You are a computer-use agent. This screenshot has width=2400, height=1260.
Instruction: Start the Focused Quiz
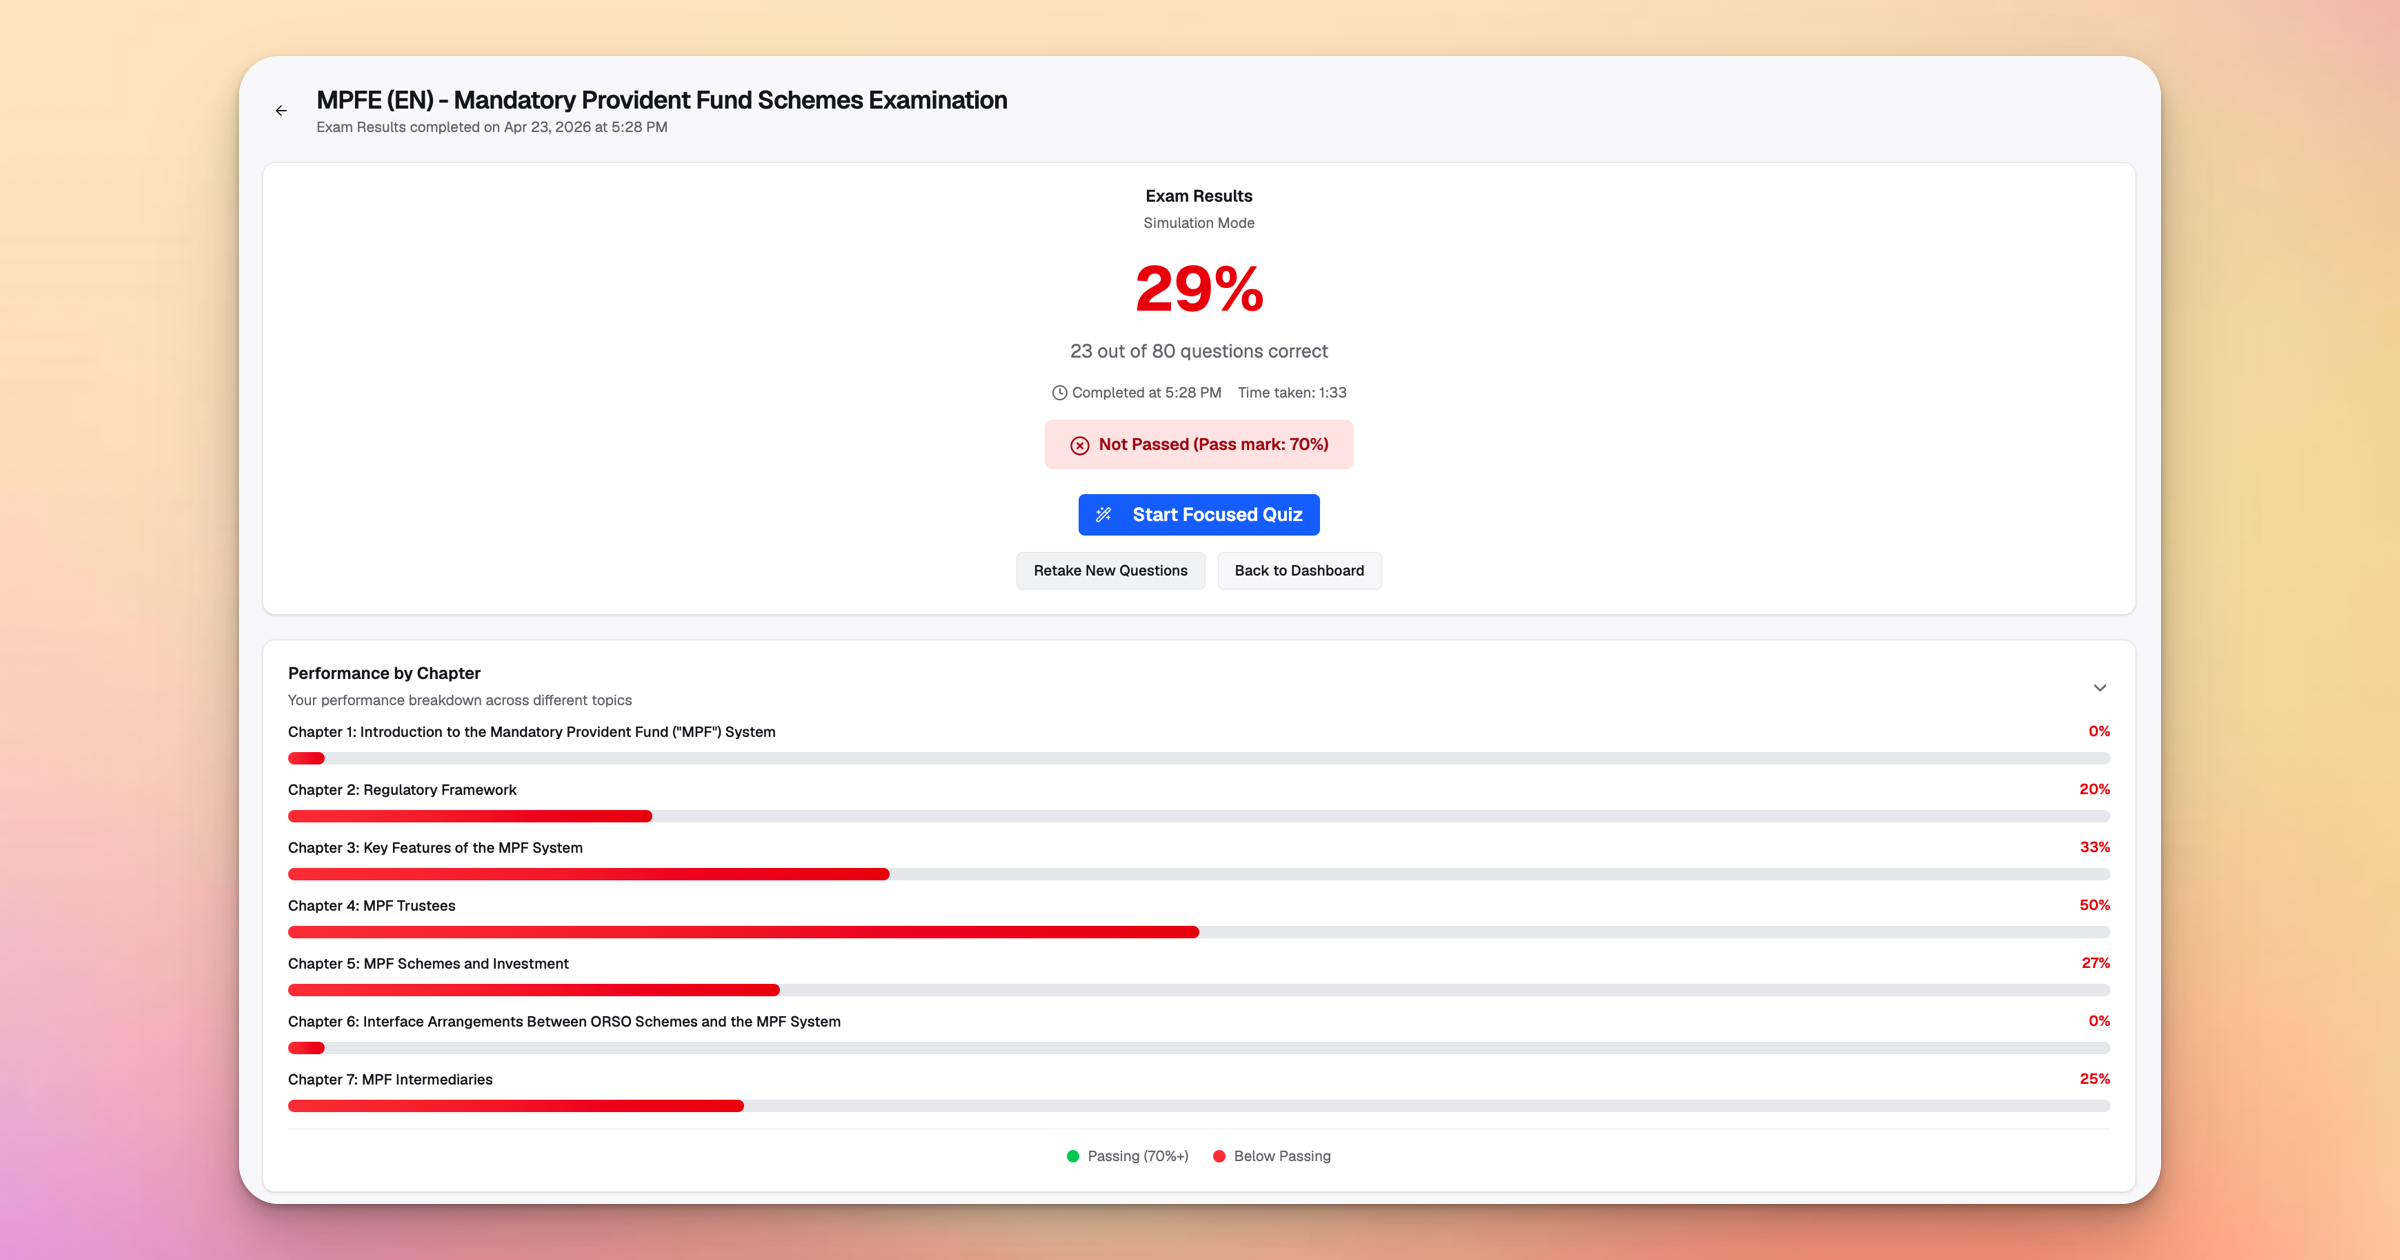point(1198,515)
